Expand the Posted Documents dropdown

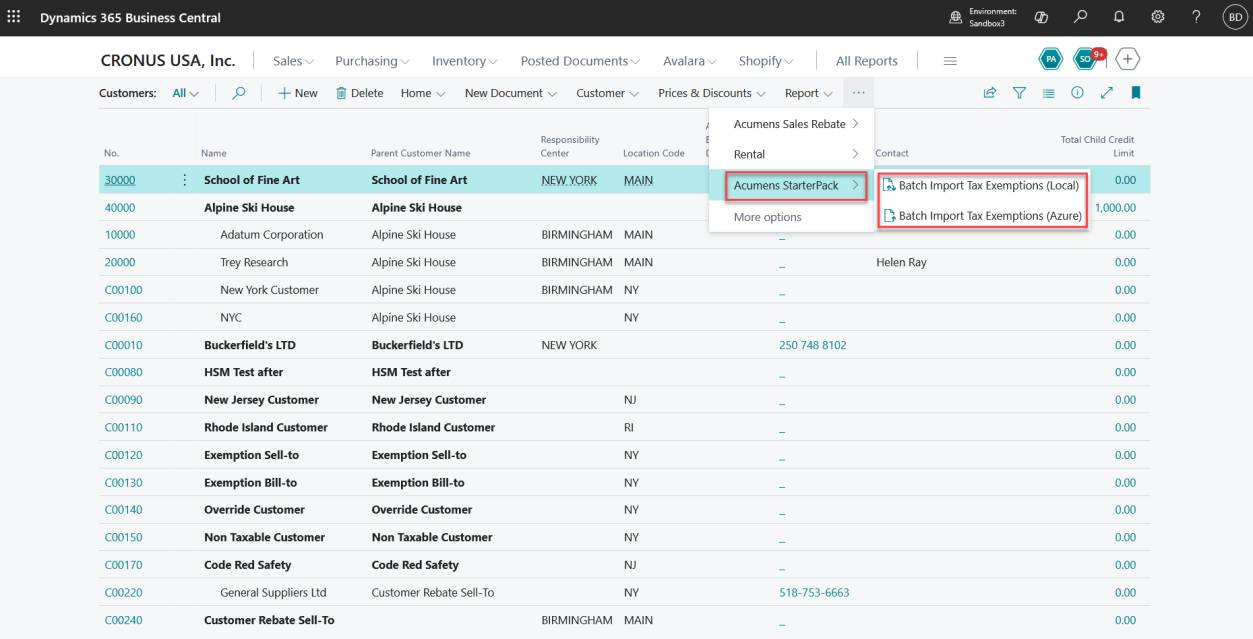pyautogui.click(x=580, y=61)
